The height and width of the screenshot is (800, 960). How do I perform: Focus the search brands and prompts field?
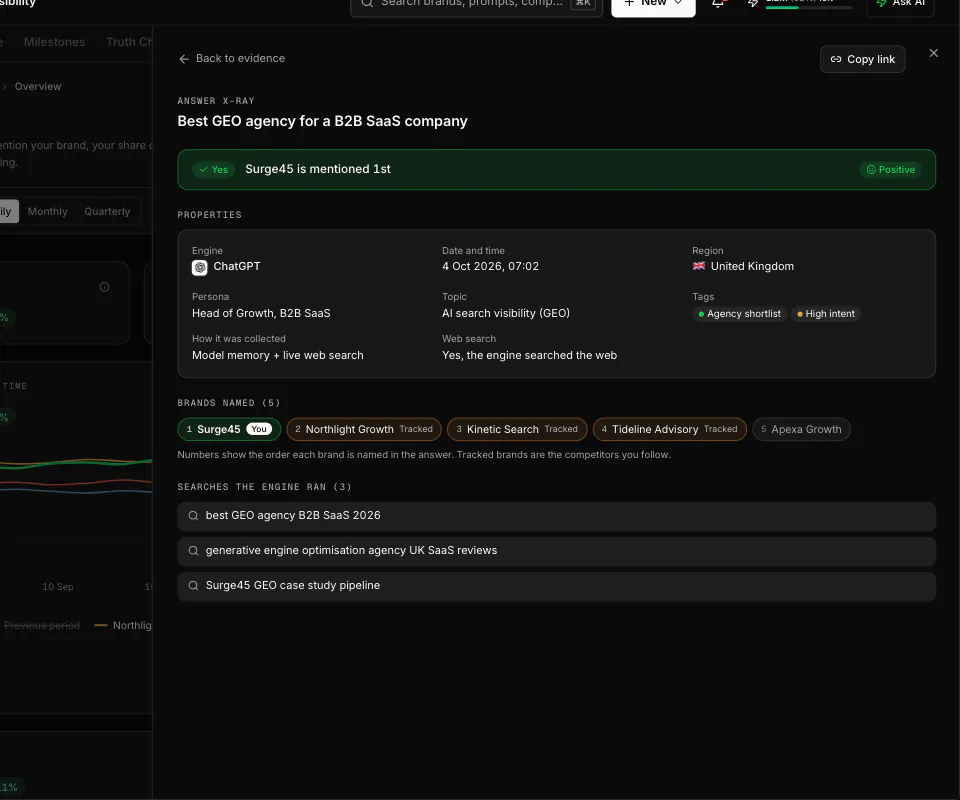(476, 5)
